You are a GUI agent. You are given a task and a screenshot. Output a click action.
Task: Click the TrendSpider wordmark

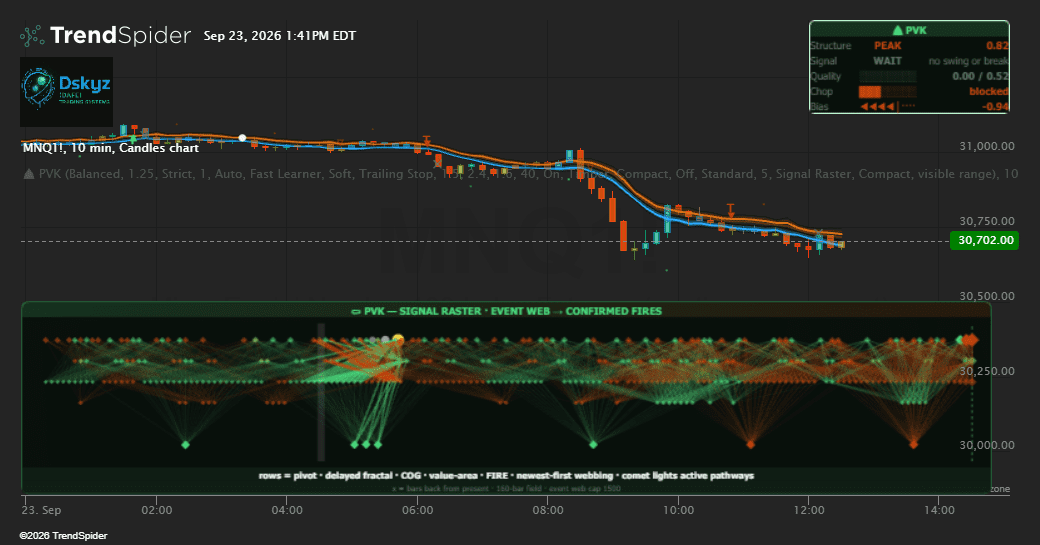(x=120, y=35)
